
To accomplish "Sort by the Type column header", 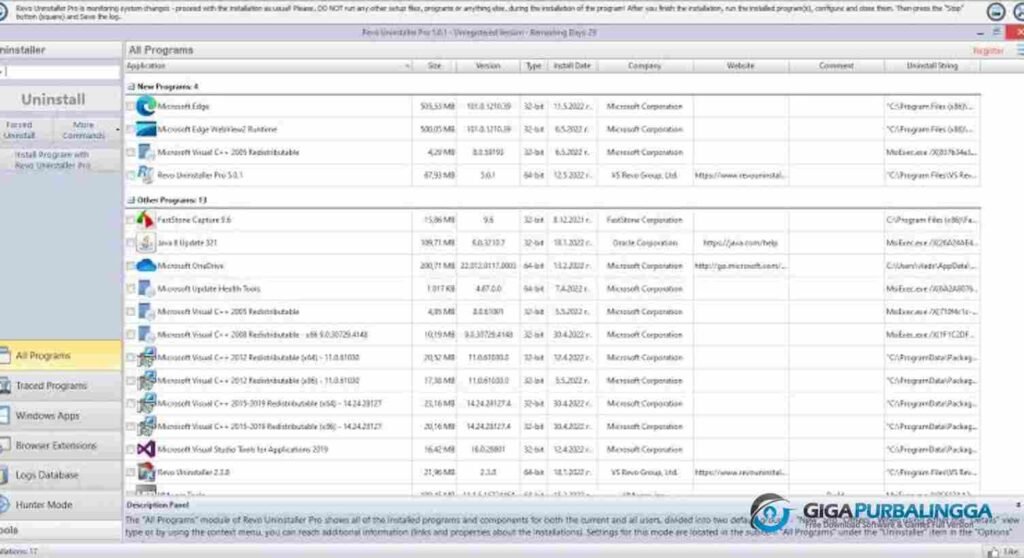I will point(534,66).
